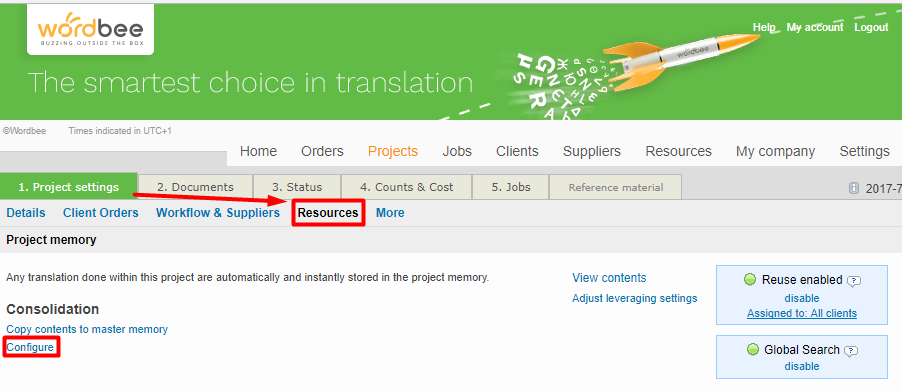Open the 4. Counts & Cost tab

[x=407, y=187]
